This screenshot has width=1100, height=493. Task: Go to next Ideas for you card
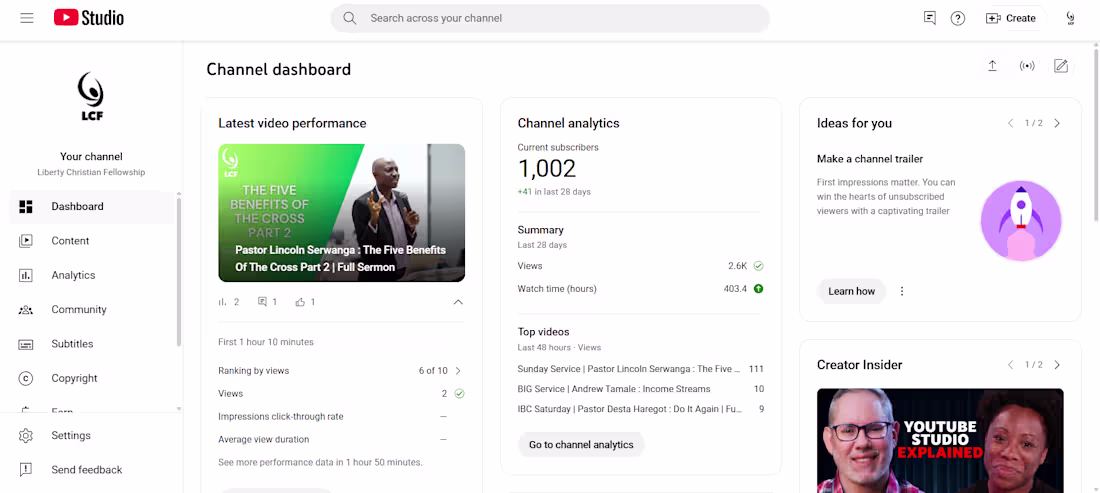[1057, 123]
